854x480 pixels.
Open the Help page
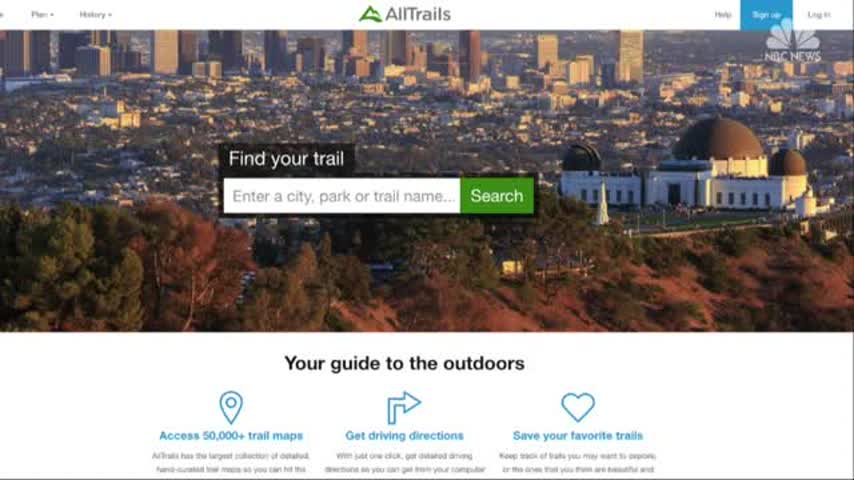[x=723, y=15]
